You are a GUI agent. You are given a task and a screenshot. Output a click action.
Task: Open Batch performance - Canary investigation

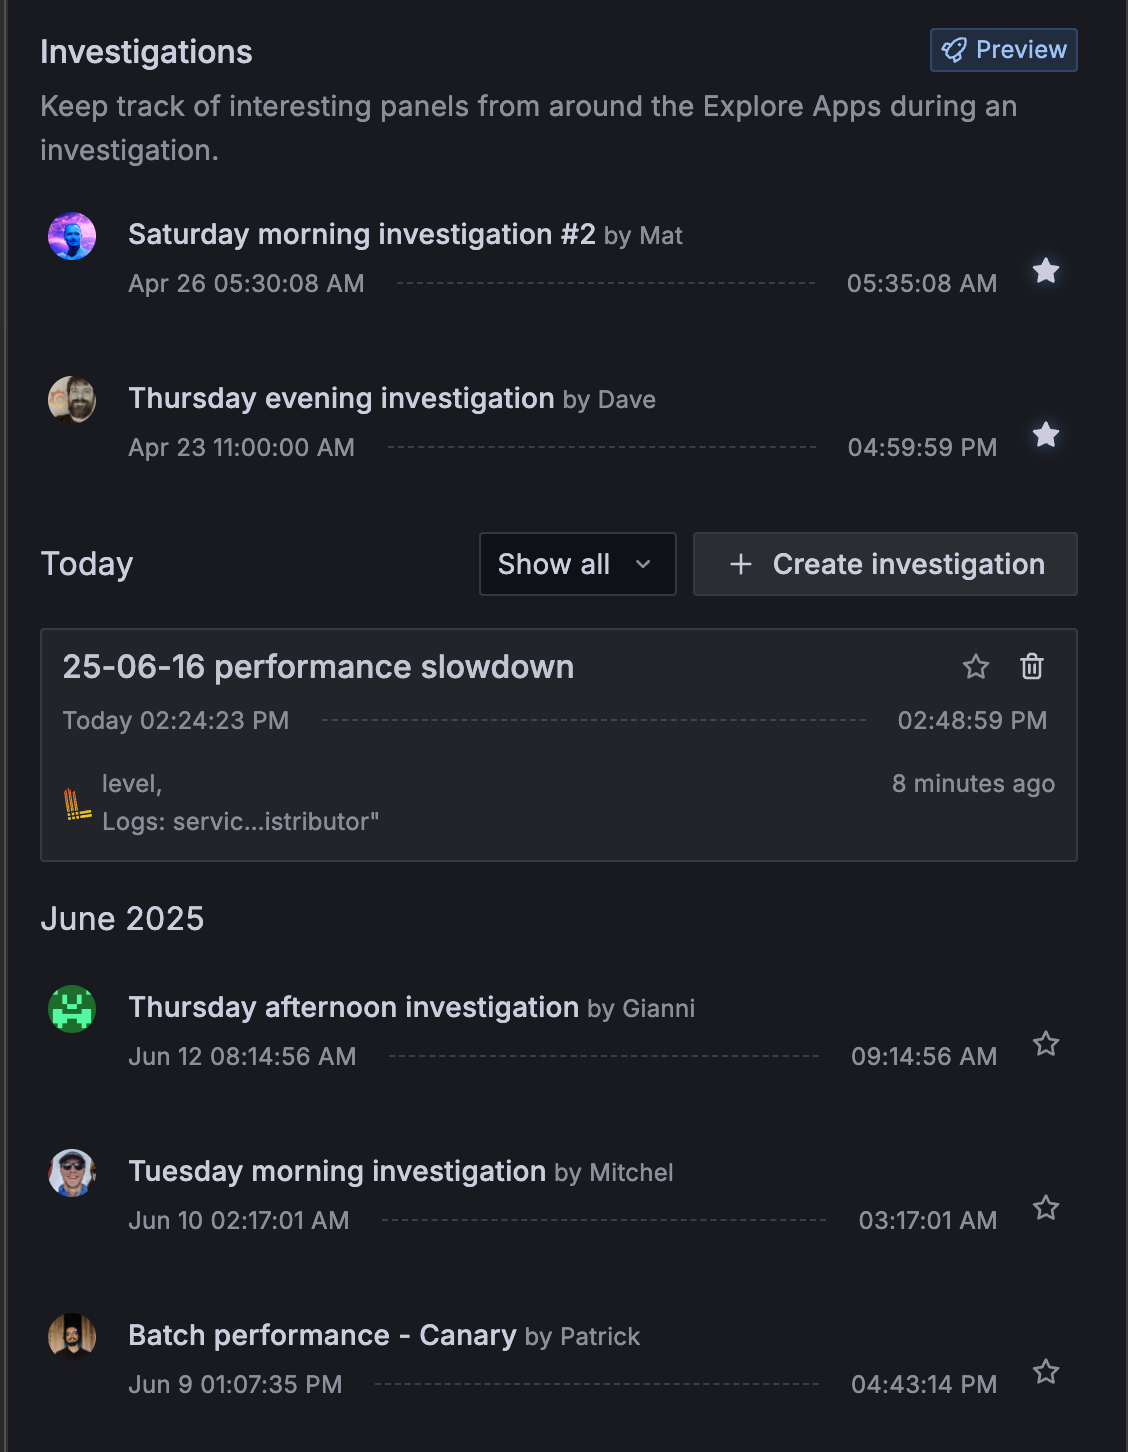coord(322,1336)
